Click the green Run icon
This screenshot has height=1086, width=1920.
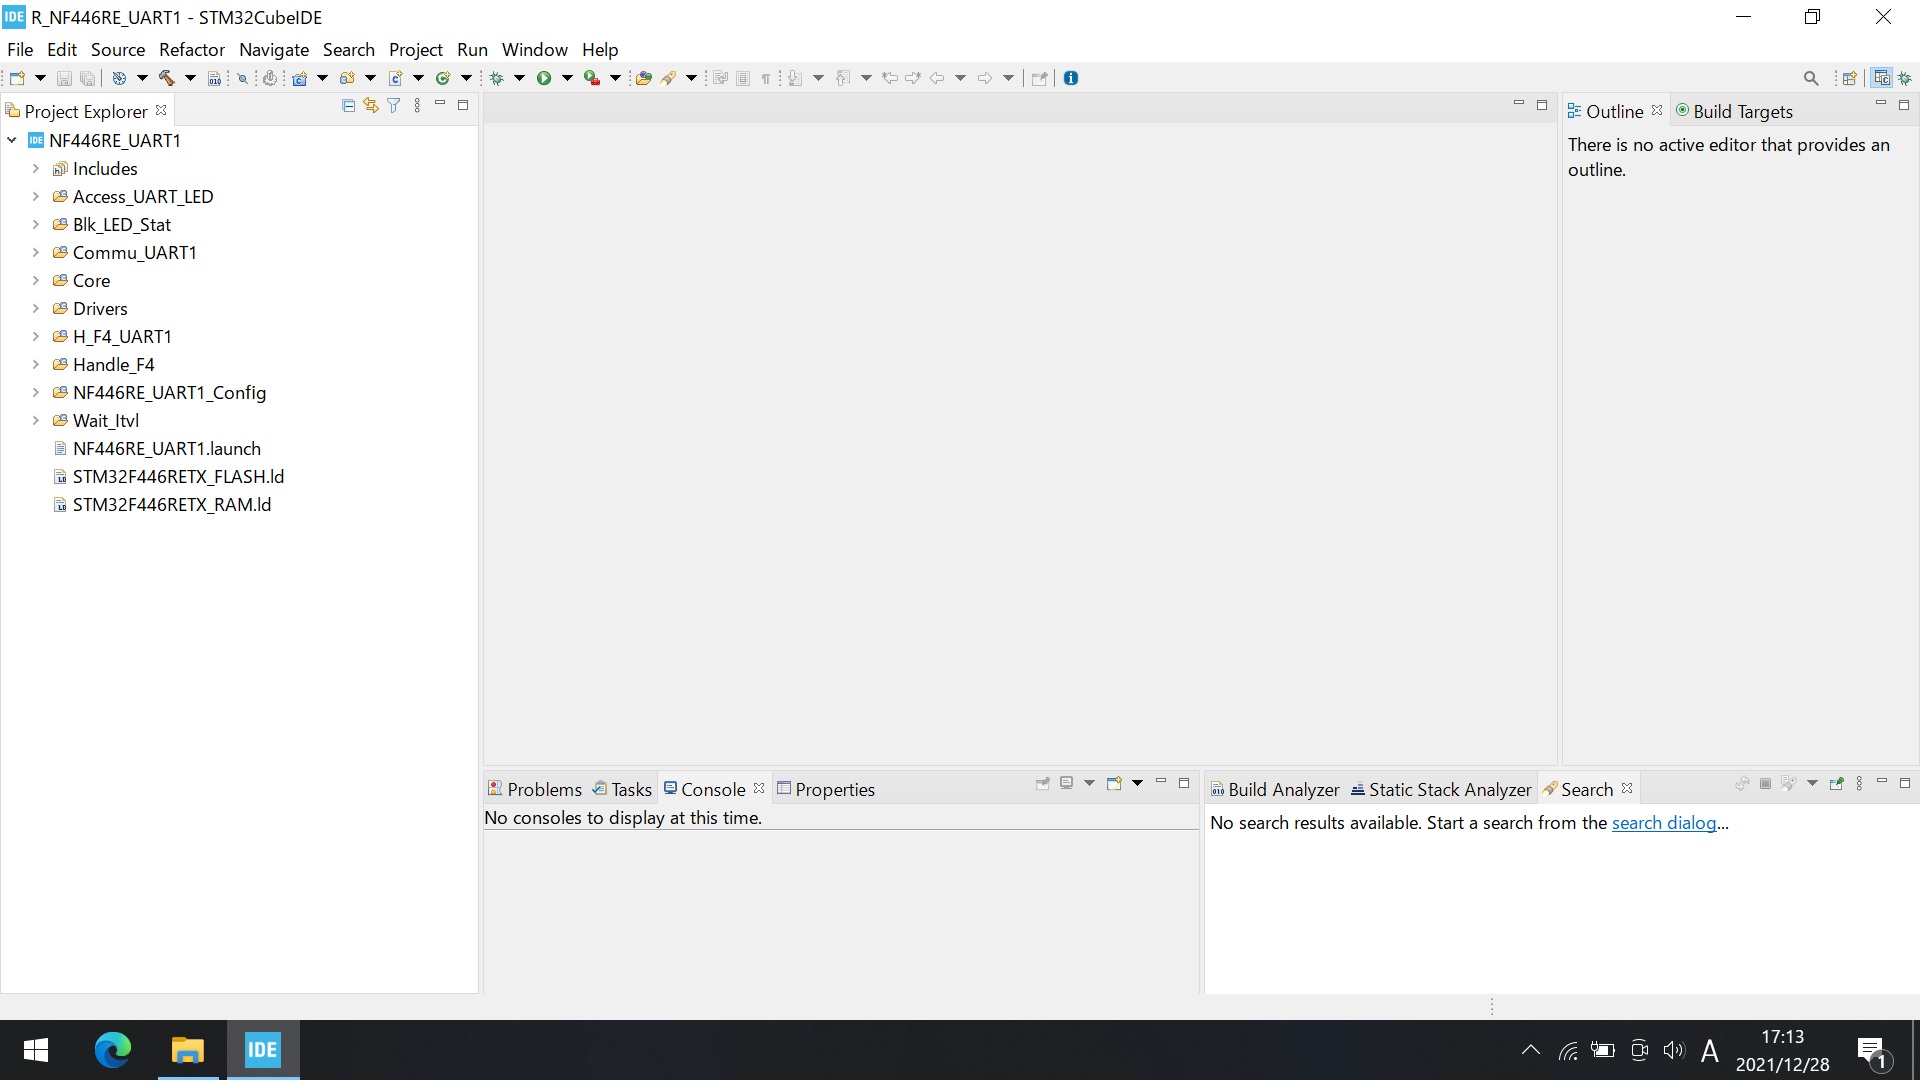(x=544, y=78)
